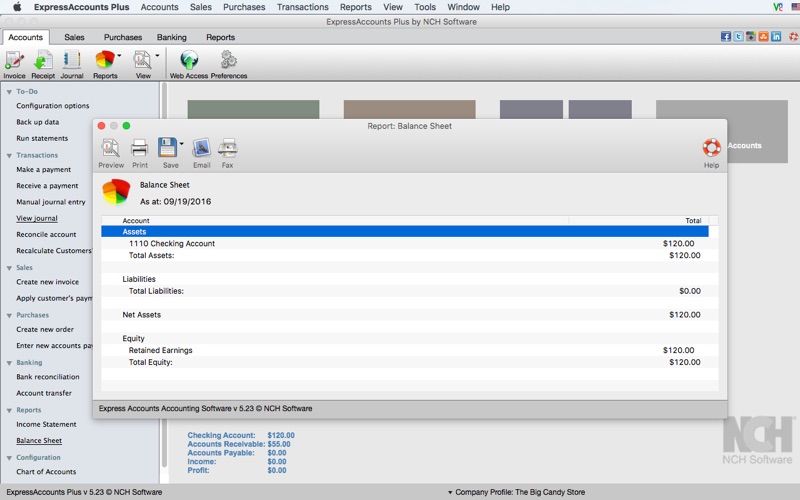Open Reports dropdown arrow in main toolbar
This screenshot has height=500, width=800.
click(x=119, y=55)
